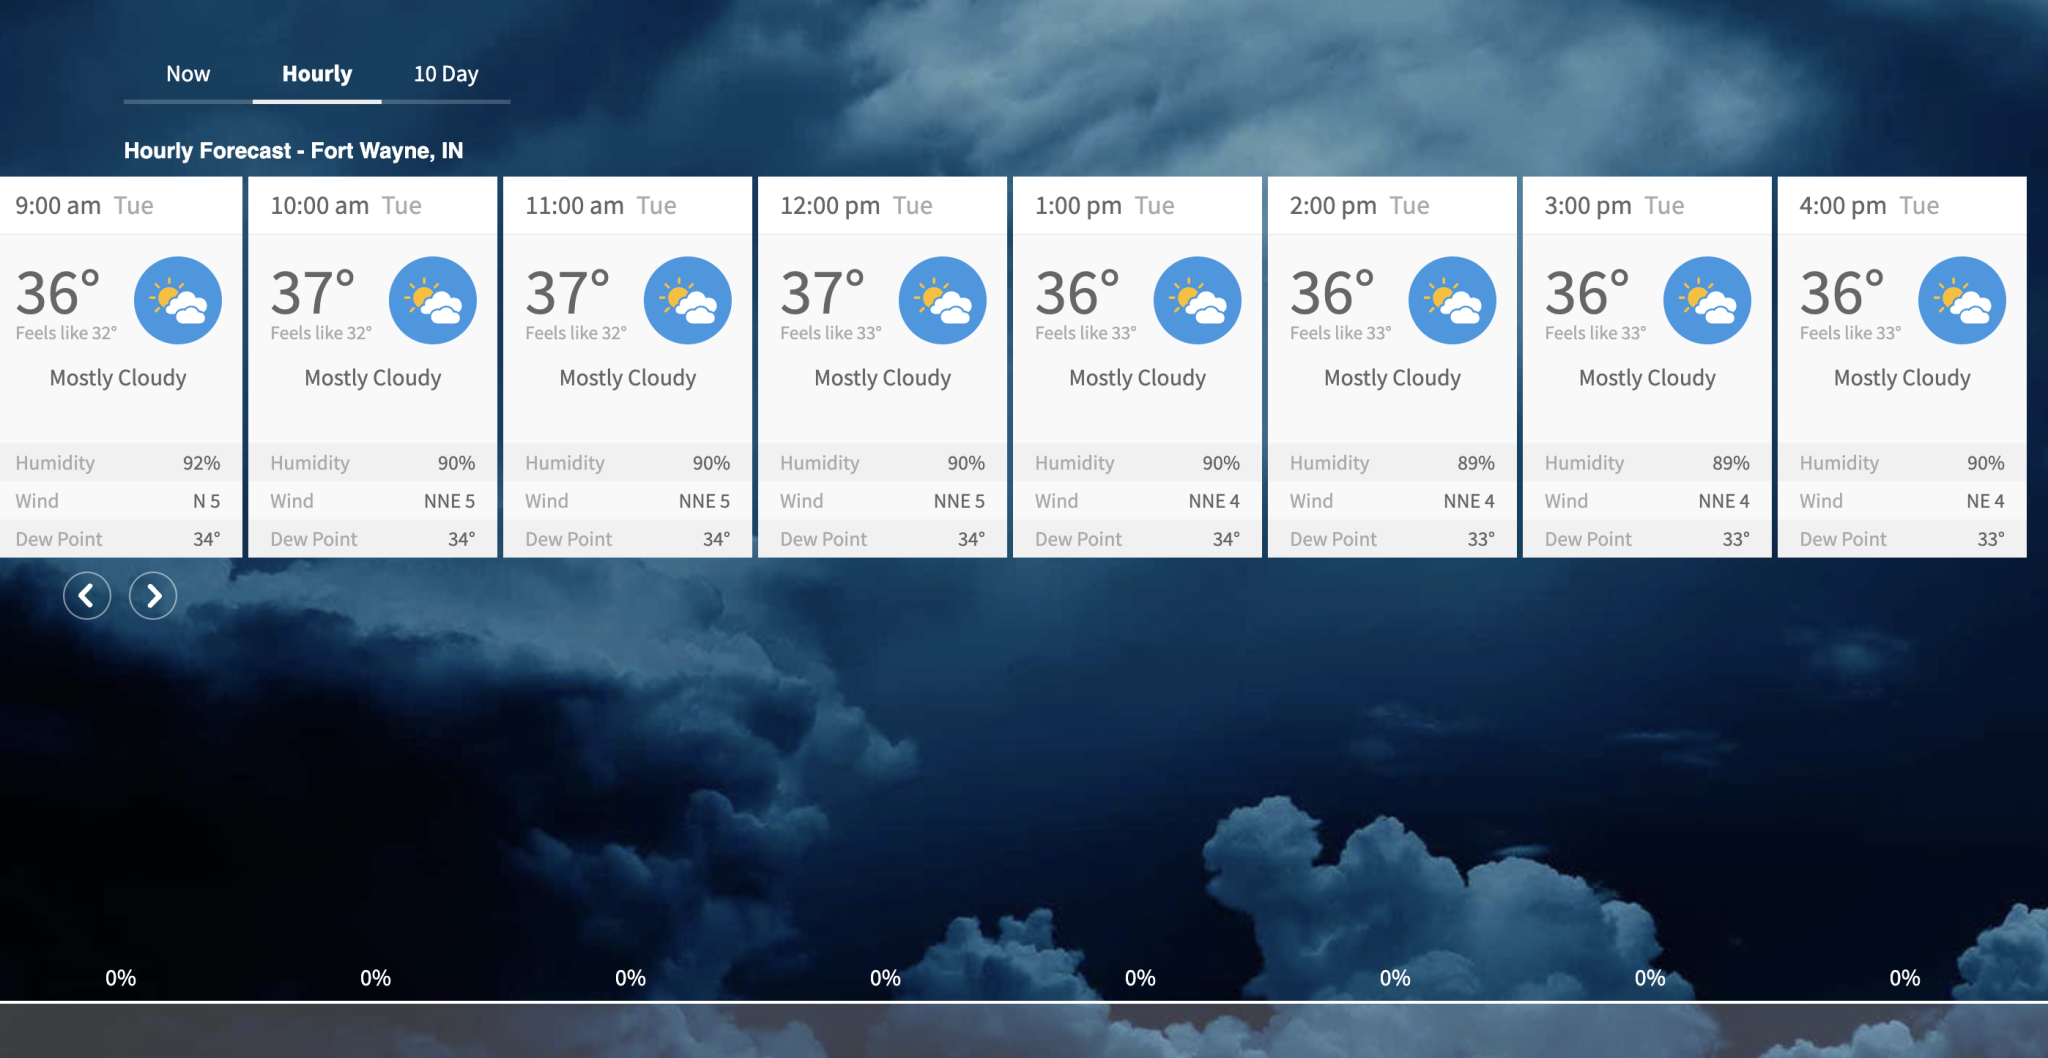This screenshot has width=2048, height=1058.
Task: Click the 3:00 pm mostly cloudy weather icon
Action: (x=1708, y=301)
